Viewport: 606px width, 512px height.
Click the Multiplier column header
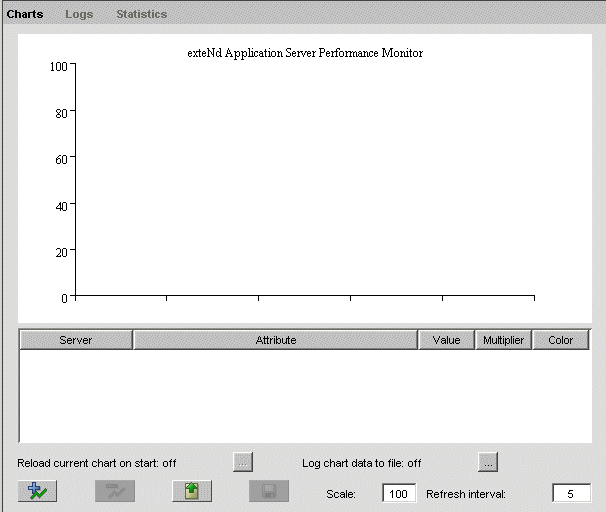[503, 340]
